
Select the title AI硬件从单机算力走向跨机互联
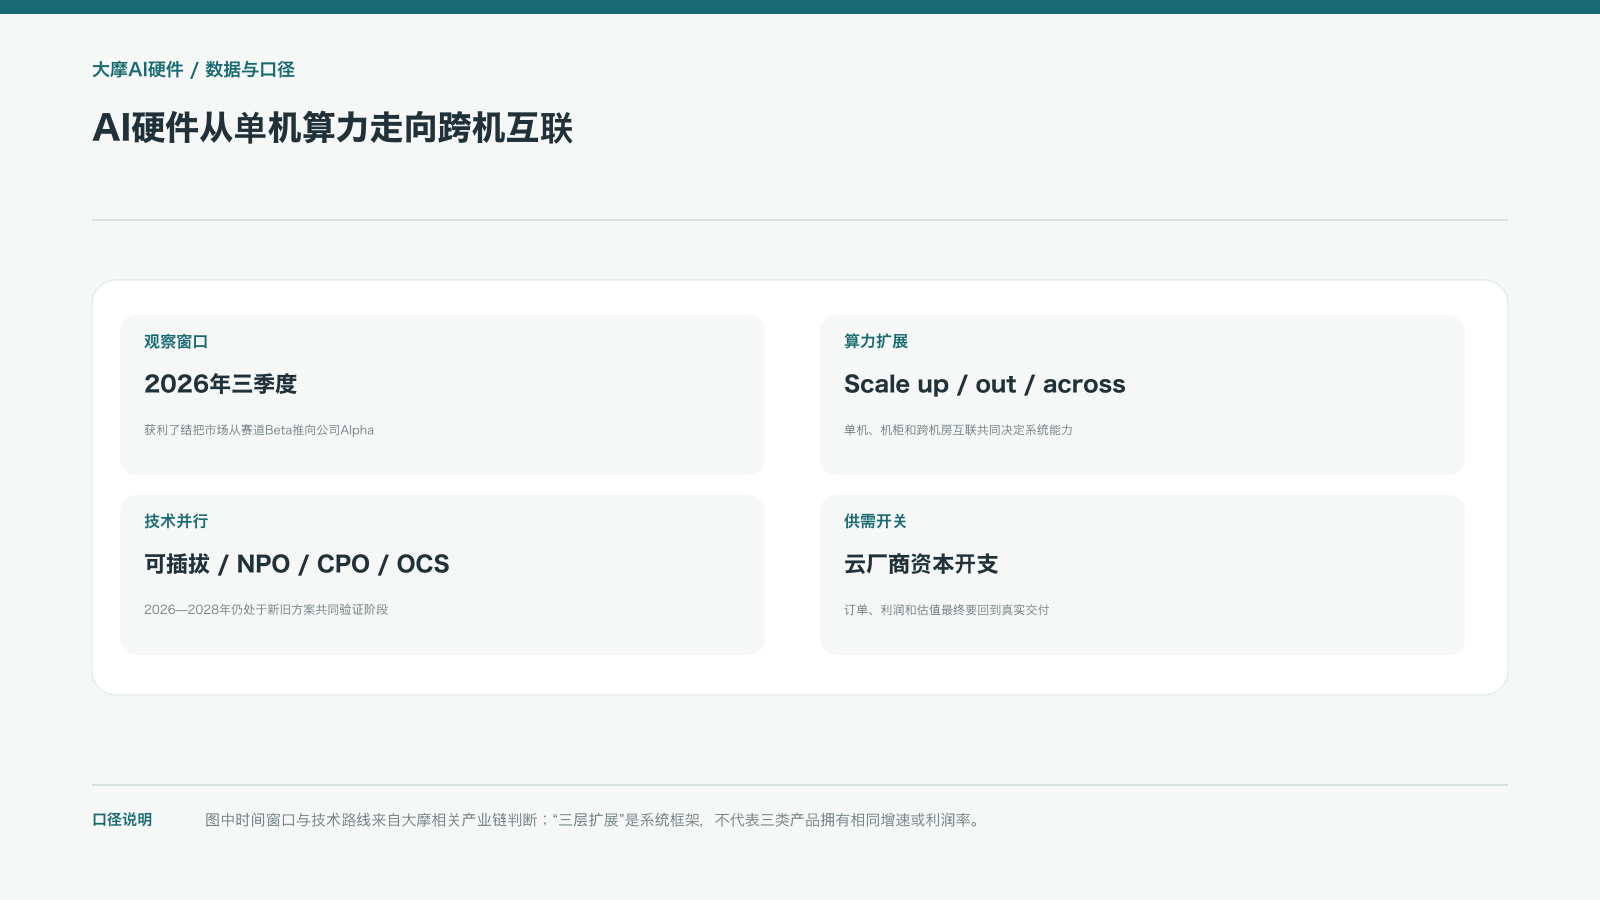point(332,128)
